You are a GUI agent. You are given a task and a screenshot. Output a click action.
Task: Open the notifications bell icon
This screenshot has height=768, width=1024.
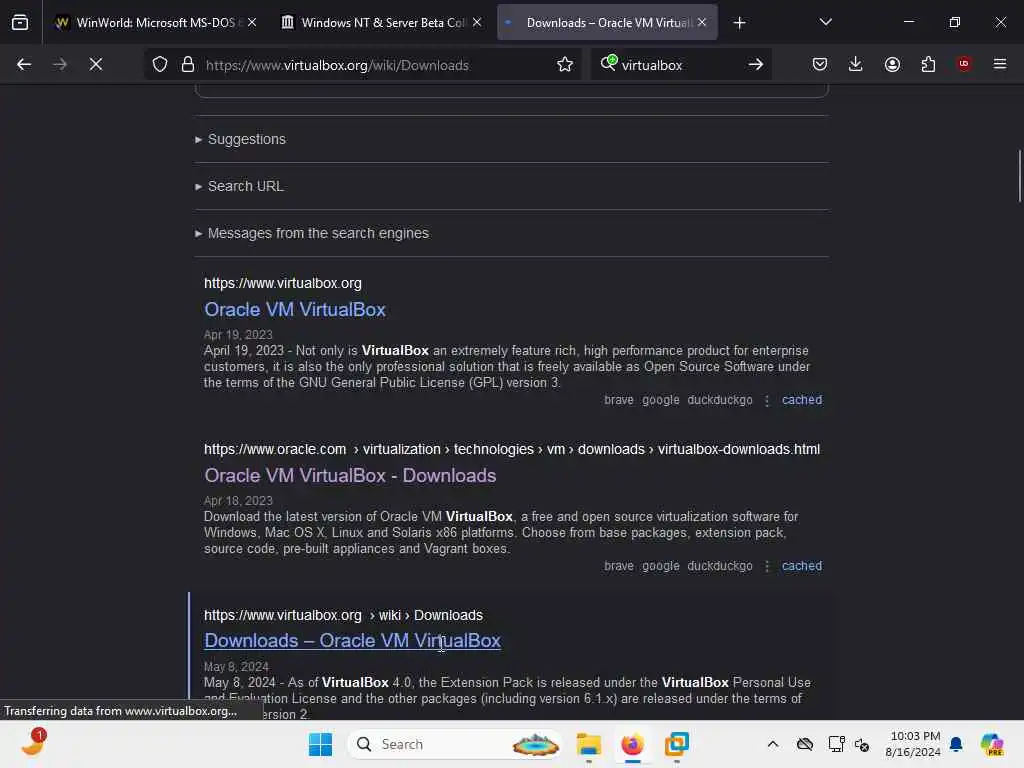point(956,744)
